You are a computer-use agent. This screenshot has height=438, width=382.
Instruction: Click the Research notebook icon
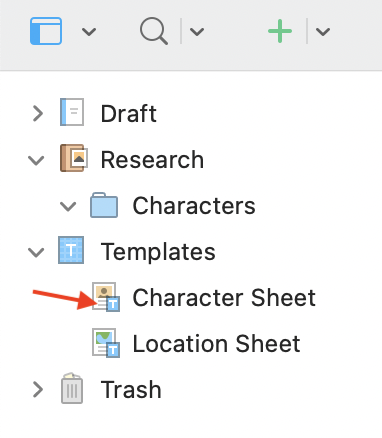[74, 158]
